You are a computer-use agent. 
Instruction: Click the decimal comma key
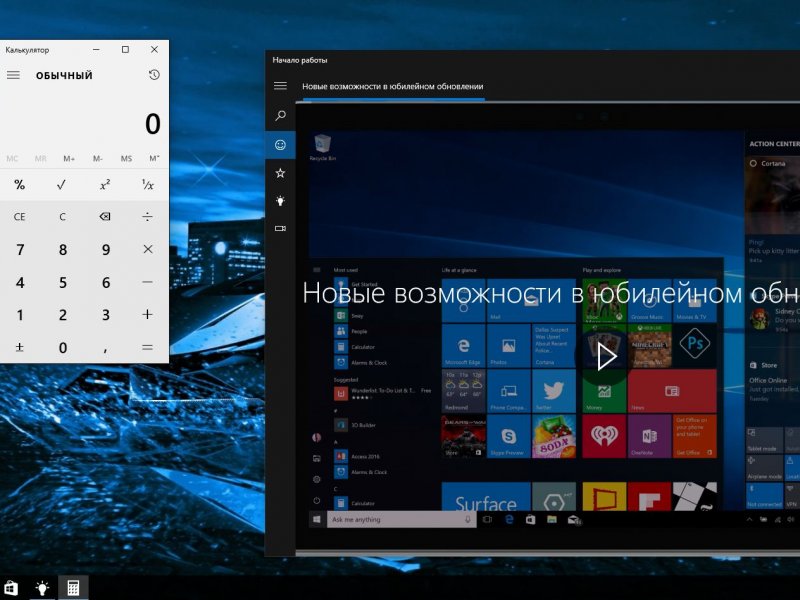click(x=105, y=348)
